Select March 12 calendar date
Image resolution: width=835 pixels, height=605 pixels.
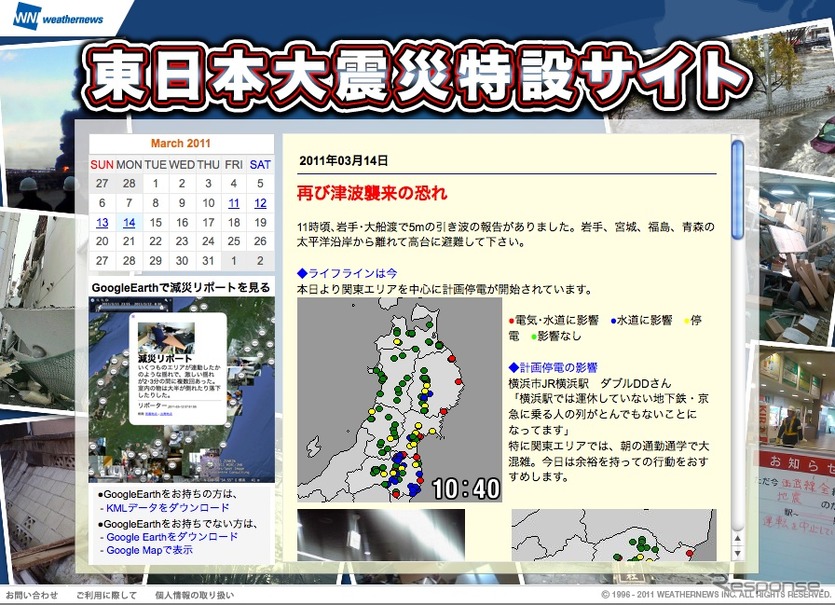[x=260, y=203]
